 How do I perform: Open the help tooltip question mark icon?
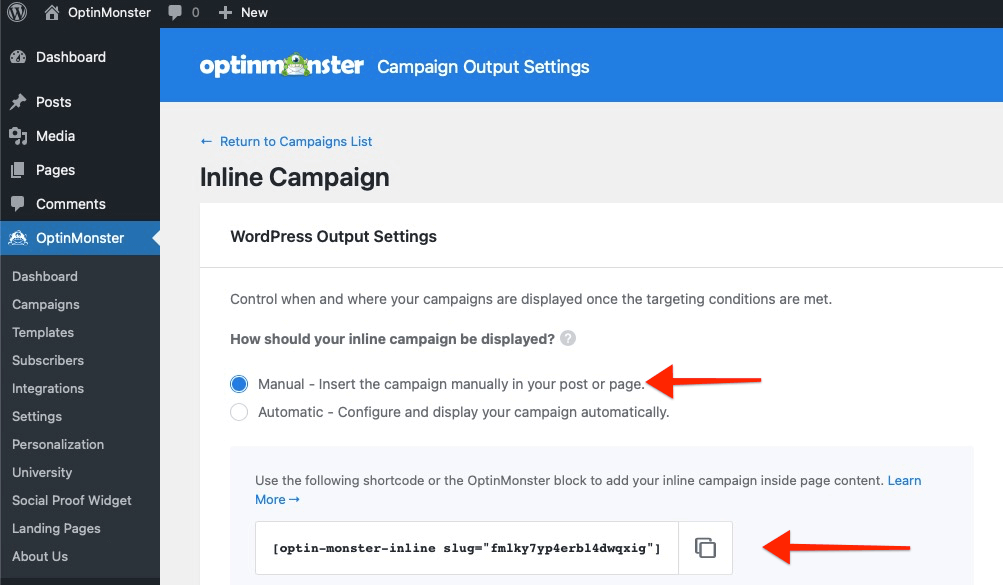(x=567, y=338)
